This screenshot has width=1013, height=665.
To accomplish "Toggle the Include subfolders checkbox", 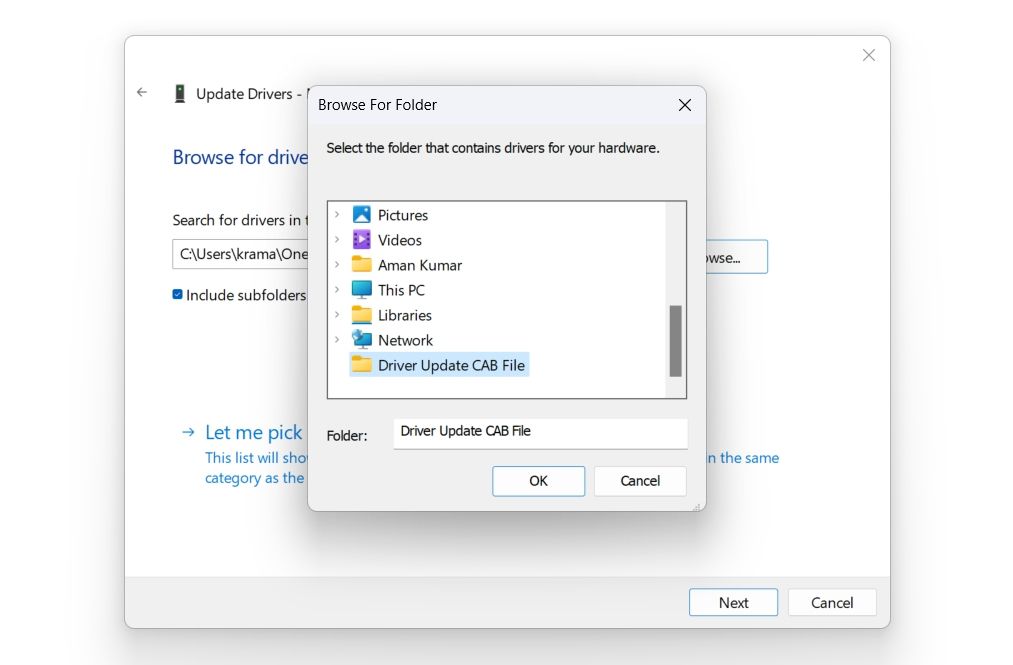I will [x=178, y=294].
